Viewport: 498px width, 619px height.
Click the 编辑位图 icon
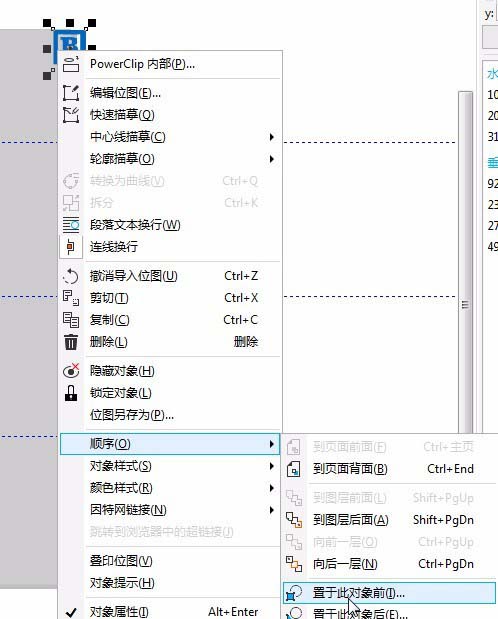[x=71, y=93]
